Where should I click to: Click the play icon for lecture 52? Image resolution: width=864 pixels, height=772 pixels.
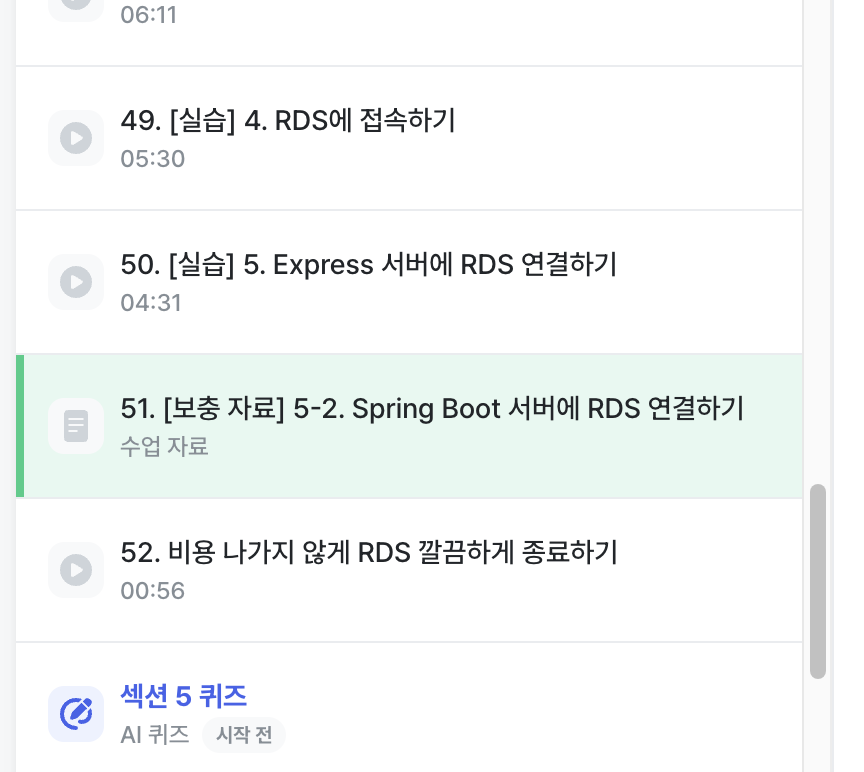point(76,570)
